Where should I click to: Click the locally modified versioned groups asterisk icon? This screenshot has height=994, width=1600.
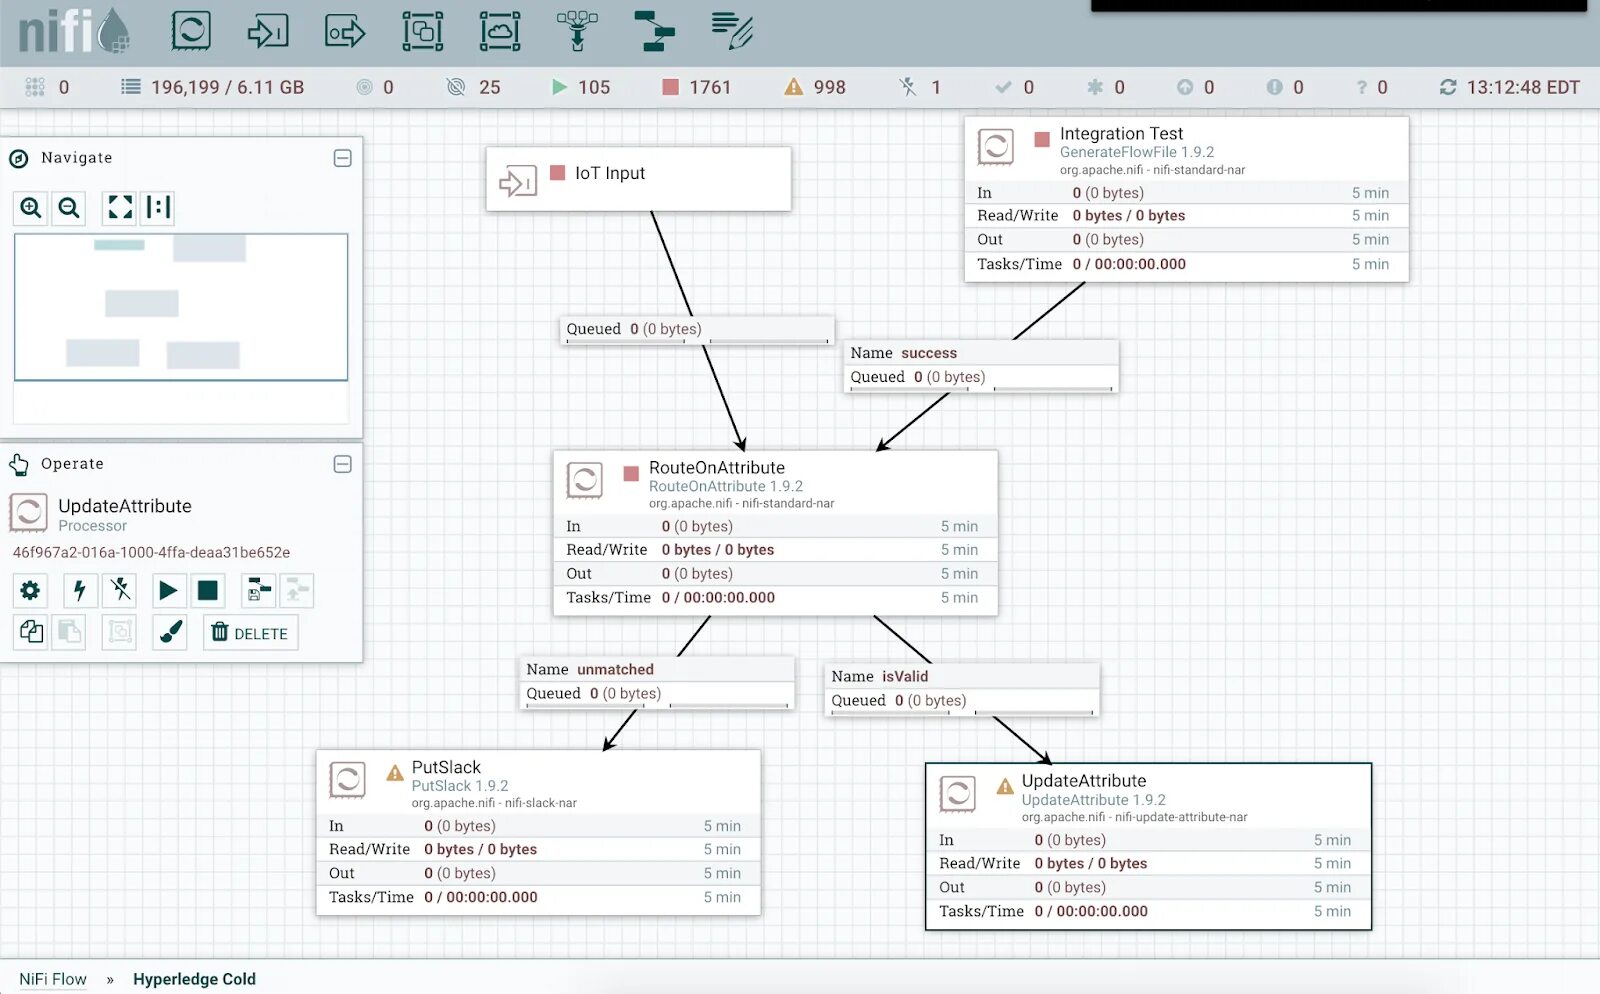1095,87
